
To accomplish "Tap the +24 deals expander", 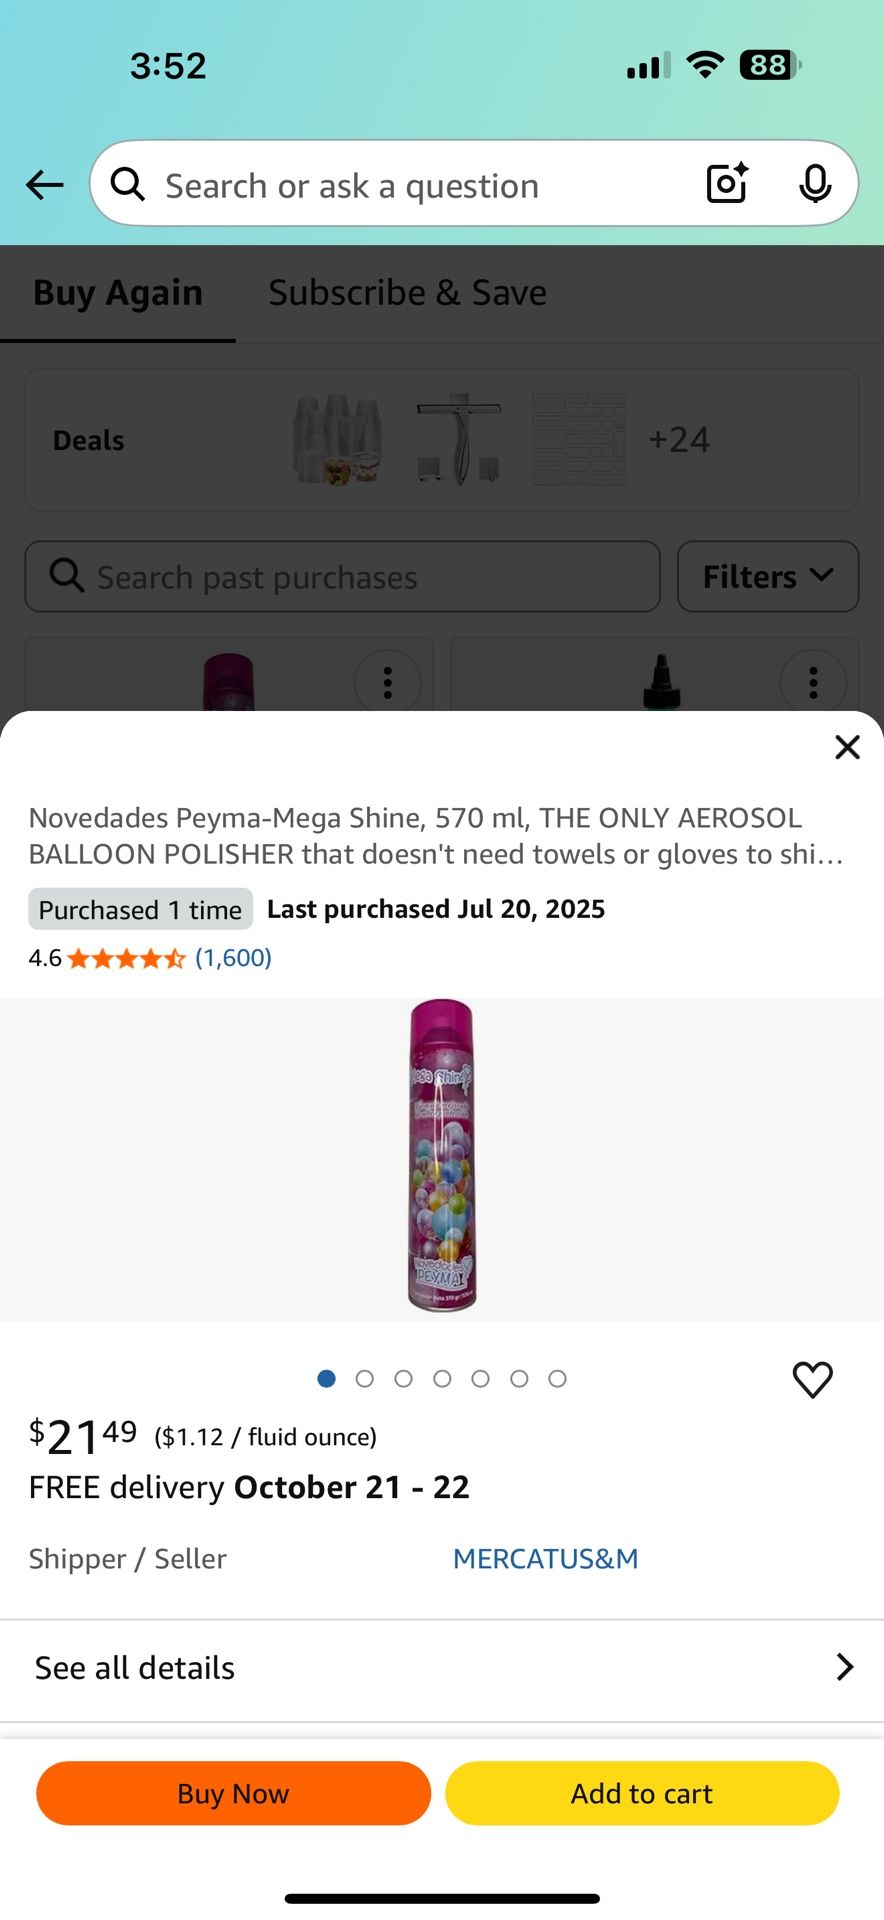I will tap(681, 439).
